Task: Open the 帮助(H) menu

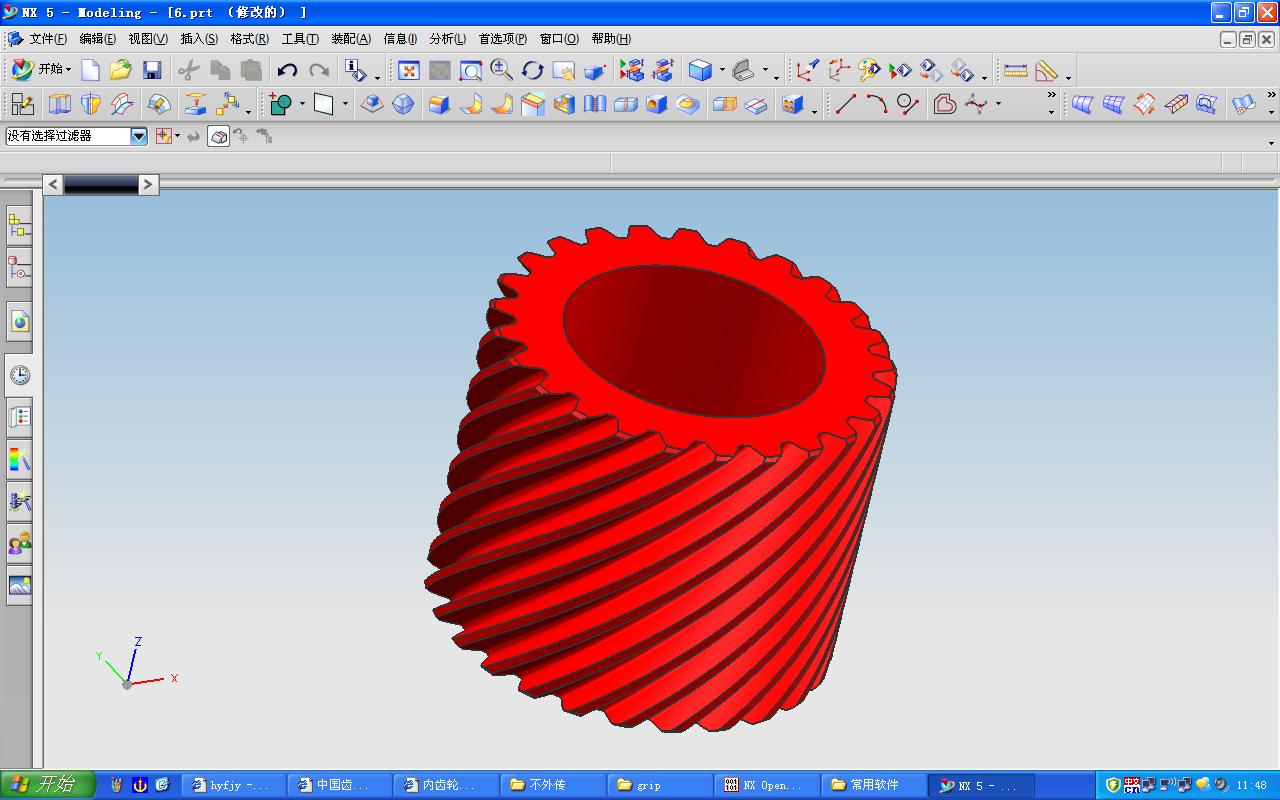Action: 611,39
